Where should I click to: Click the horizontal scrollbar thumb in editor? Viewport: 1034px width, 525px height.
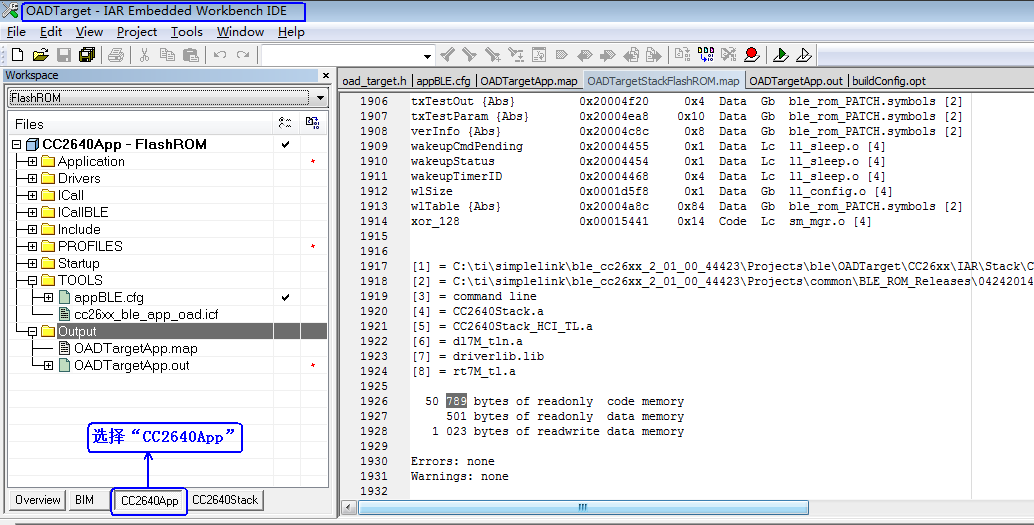583,507
